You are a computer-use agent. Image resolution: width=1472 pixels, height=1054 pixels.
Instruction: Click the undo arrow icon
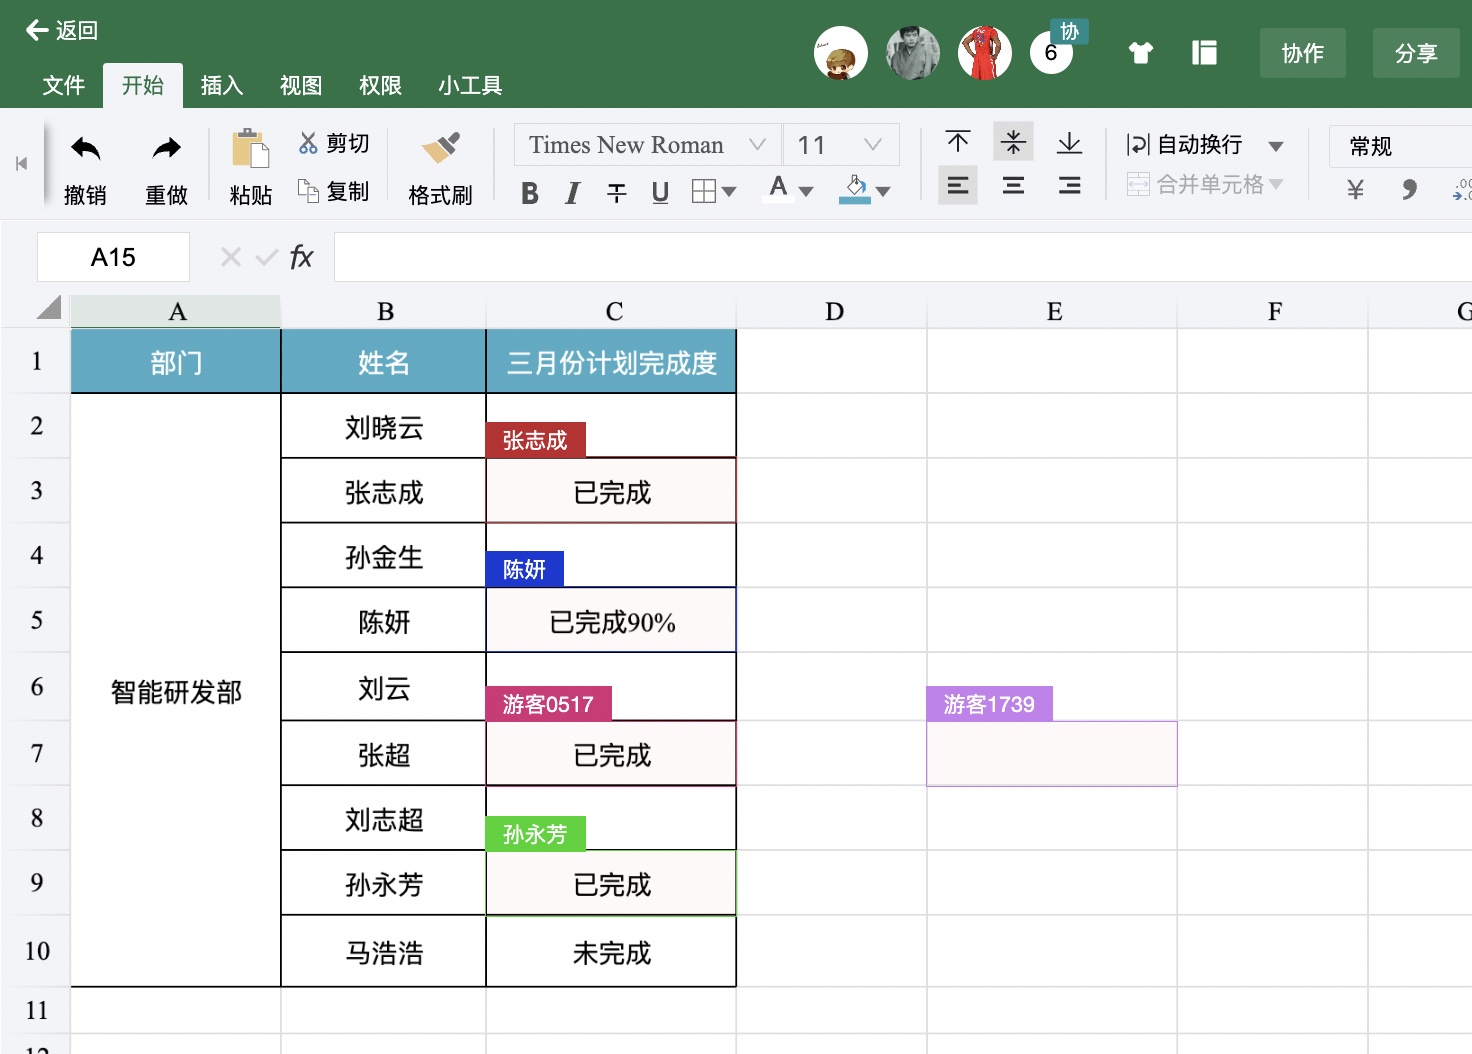point(86,149)
